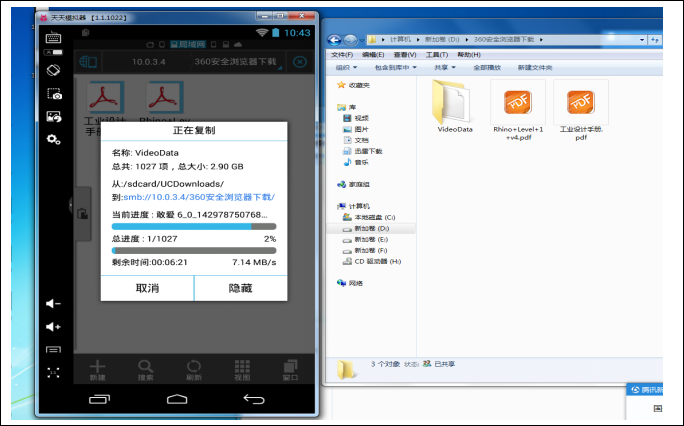Open the emulator keyboard tool icon
Screen dimensions: 684x426
53,38
